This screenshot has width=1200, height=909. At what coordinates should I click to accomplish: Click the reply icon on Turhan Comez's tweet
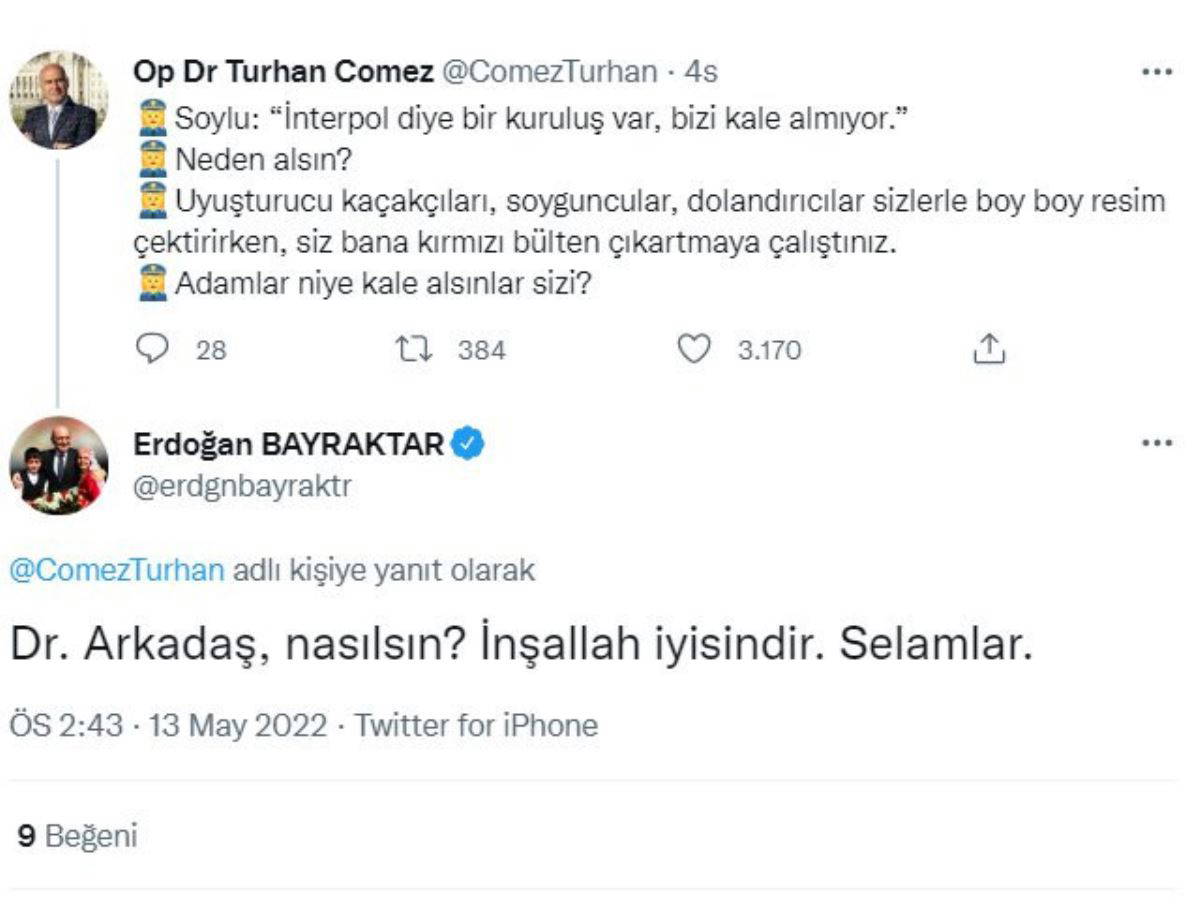tap(150, 349)
